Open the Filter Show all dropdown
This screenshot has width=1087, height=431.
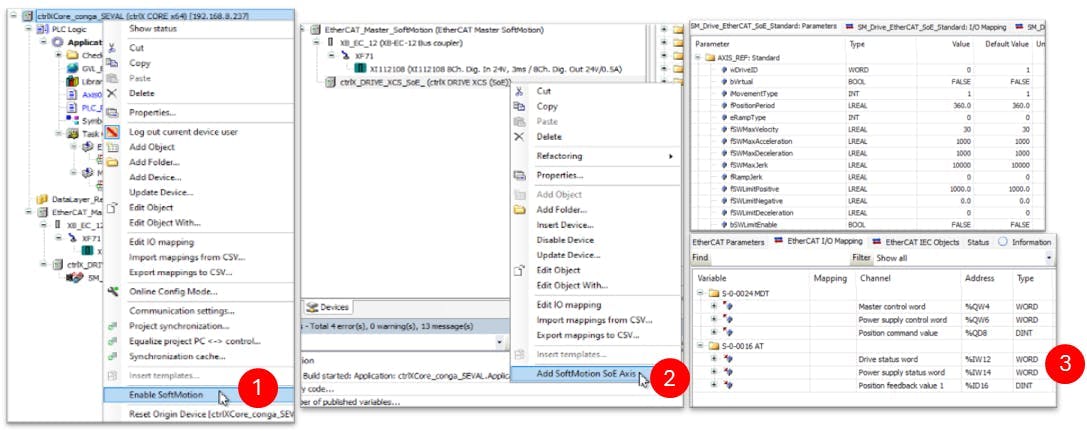(x=1048, y=258)
